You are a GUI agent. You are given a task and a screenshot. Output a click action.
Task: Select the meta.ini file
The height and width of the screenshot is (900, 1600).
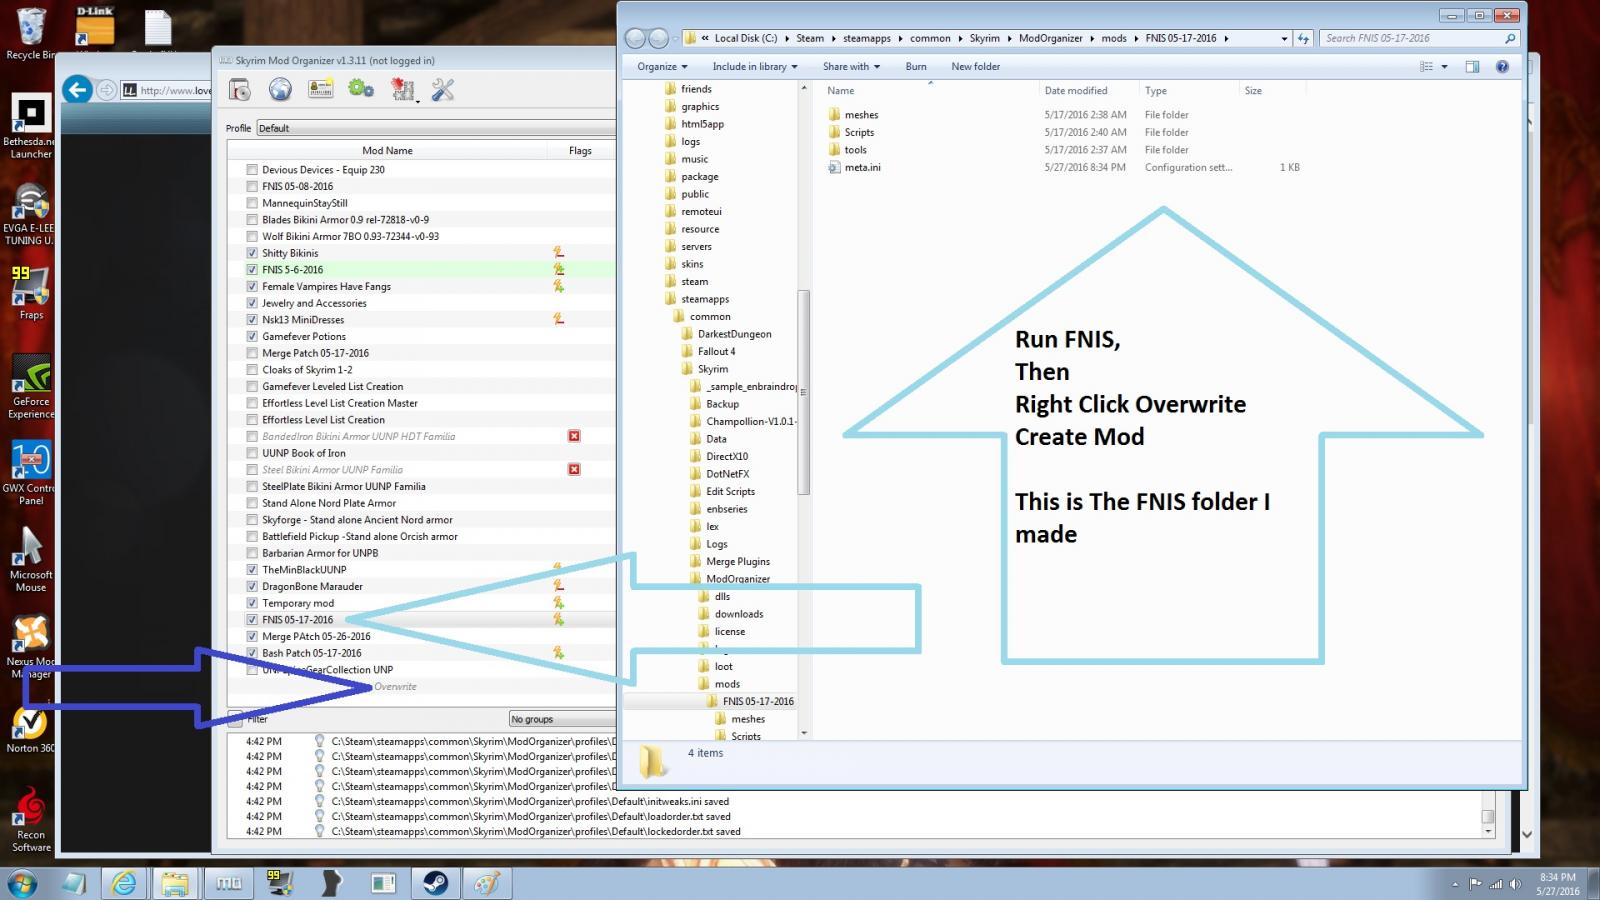click(x=862, y=168)
